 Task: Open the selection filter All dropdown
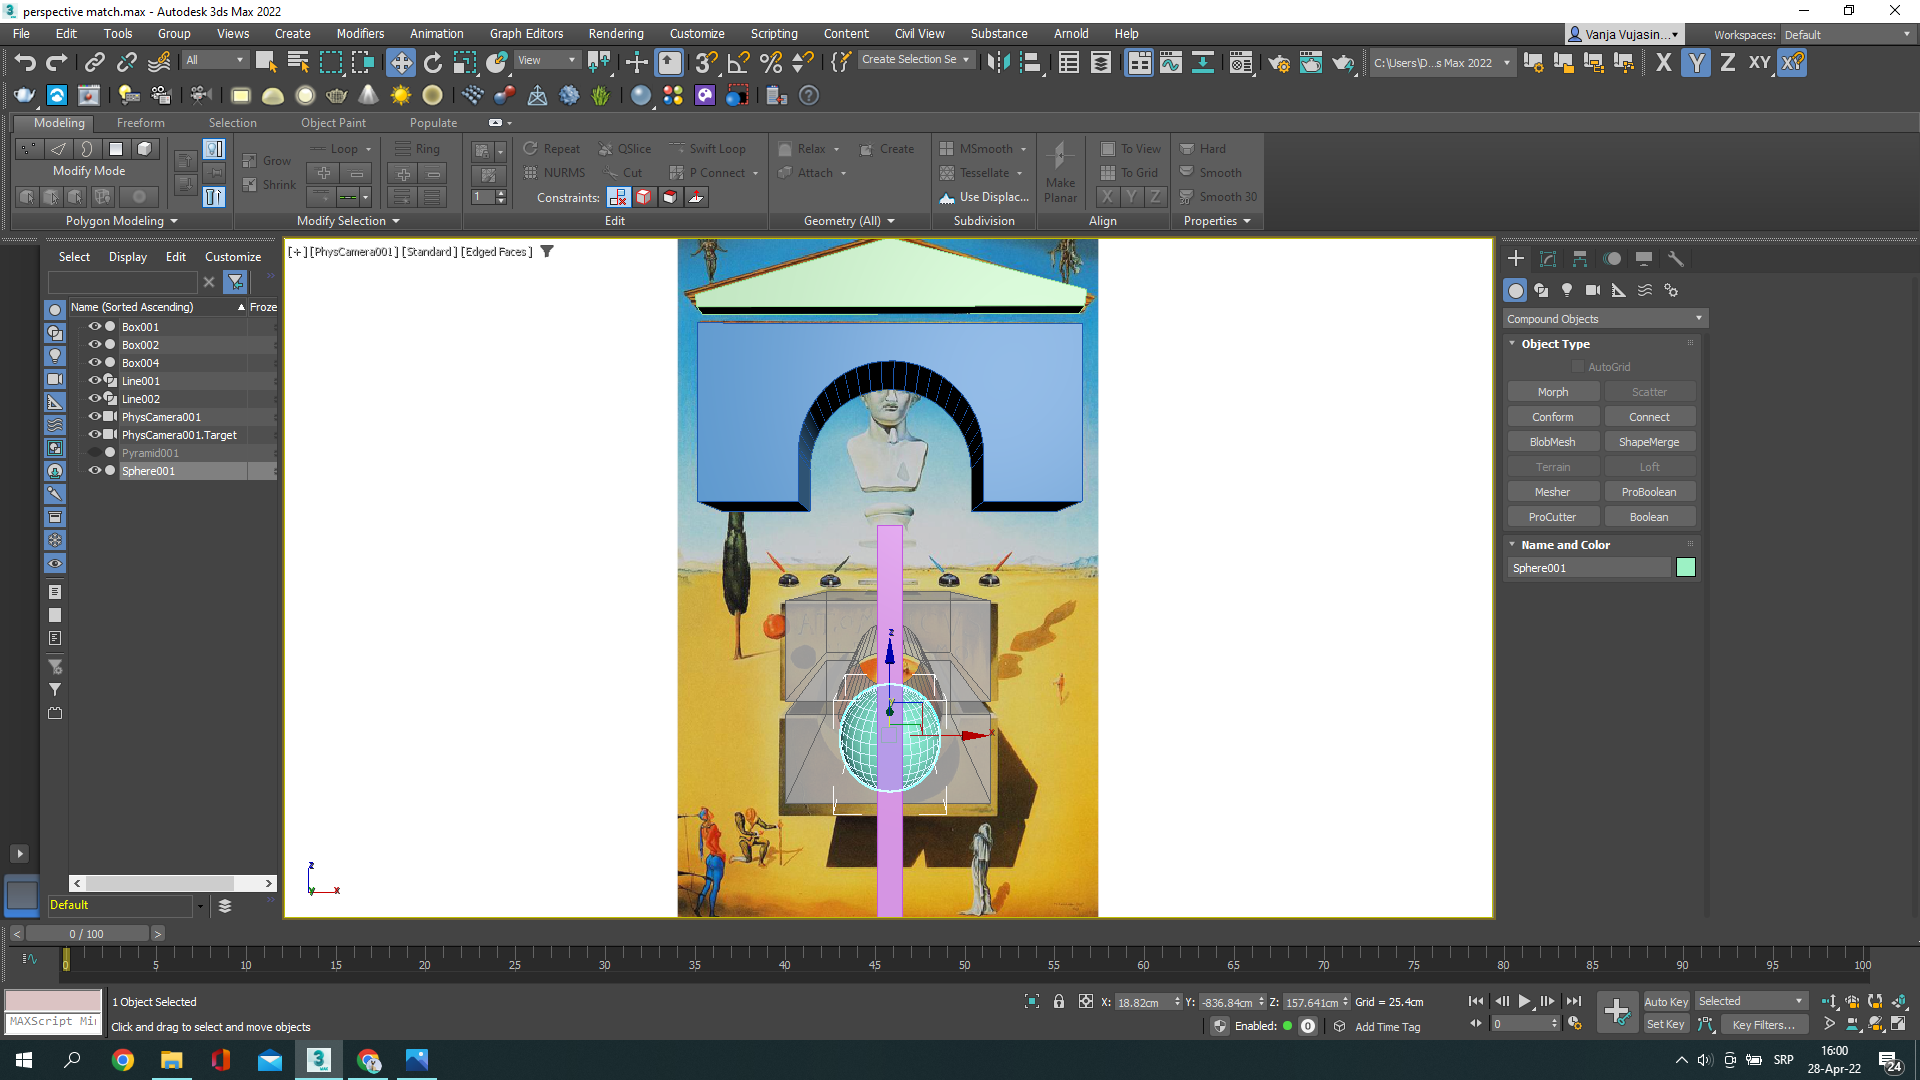215,60
